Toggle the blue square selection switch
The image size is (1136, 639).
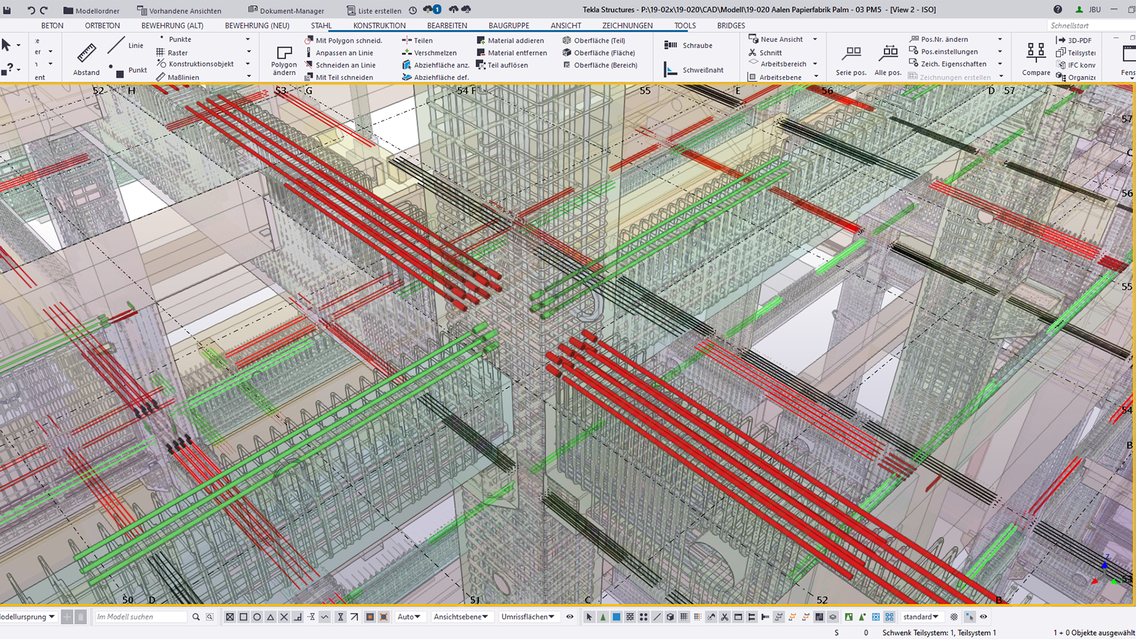(617, 617)
